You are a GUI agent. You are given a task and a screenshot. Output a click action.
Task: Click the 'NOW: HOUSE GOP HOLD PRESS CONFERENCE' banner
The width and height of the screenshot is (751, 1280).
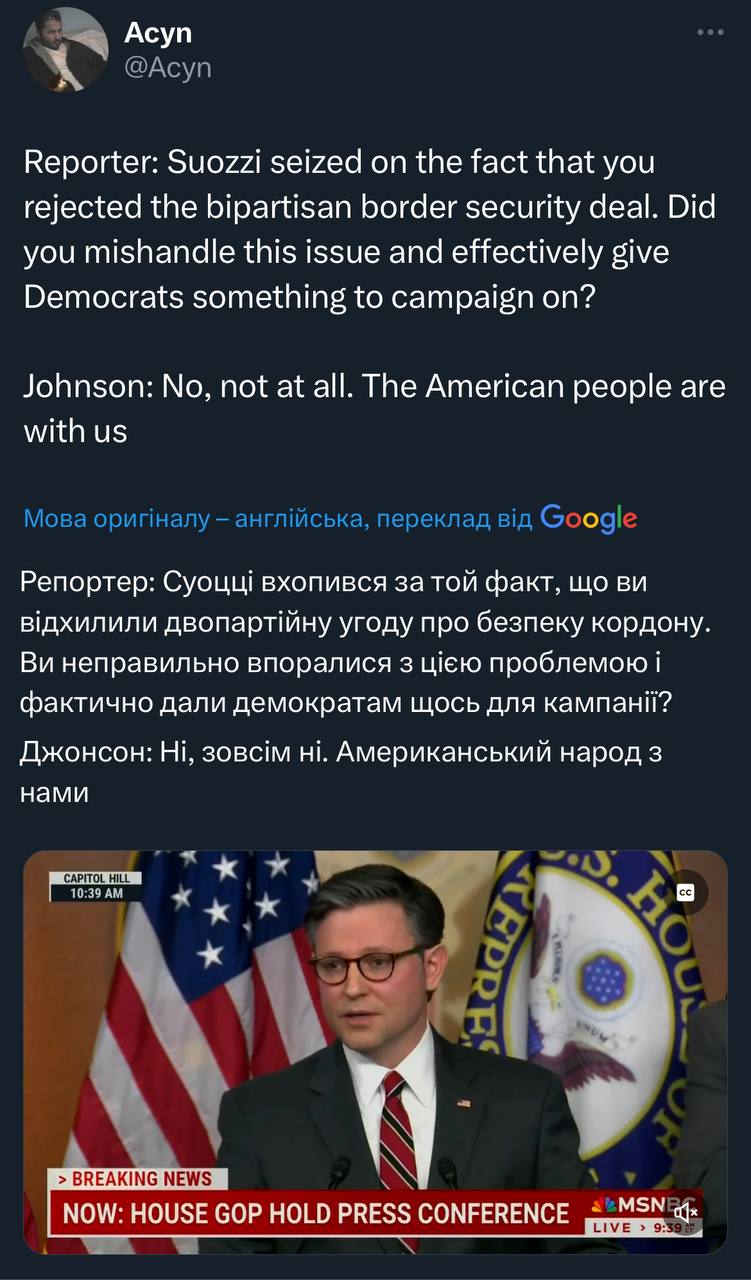pyautogui.click(x=316, y=1214)
